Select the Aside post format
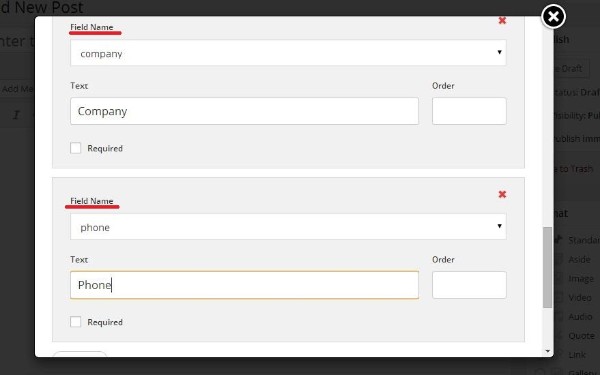The height and width of the screenshot is (375, 600). (579, 259)
